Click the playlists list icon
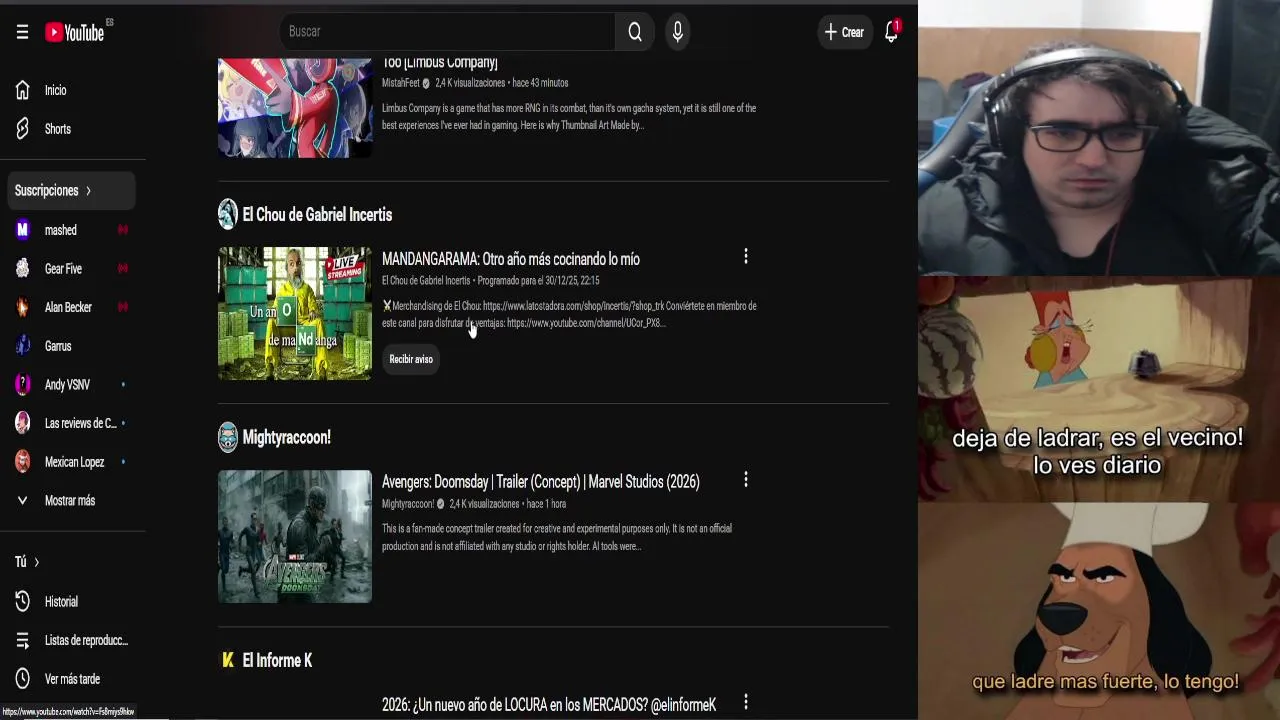 (22, 640)
